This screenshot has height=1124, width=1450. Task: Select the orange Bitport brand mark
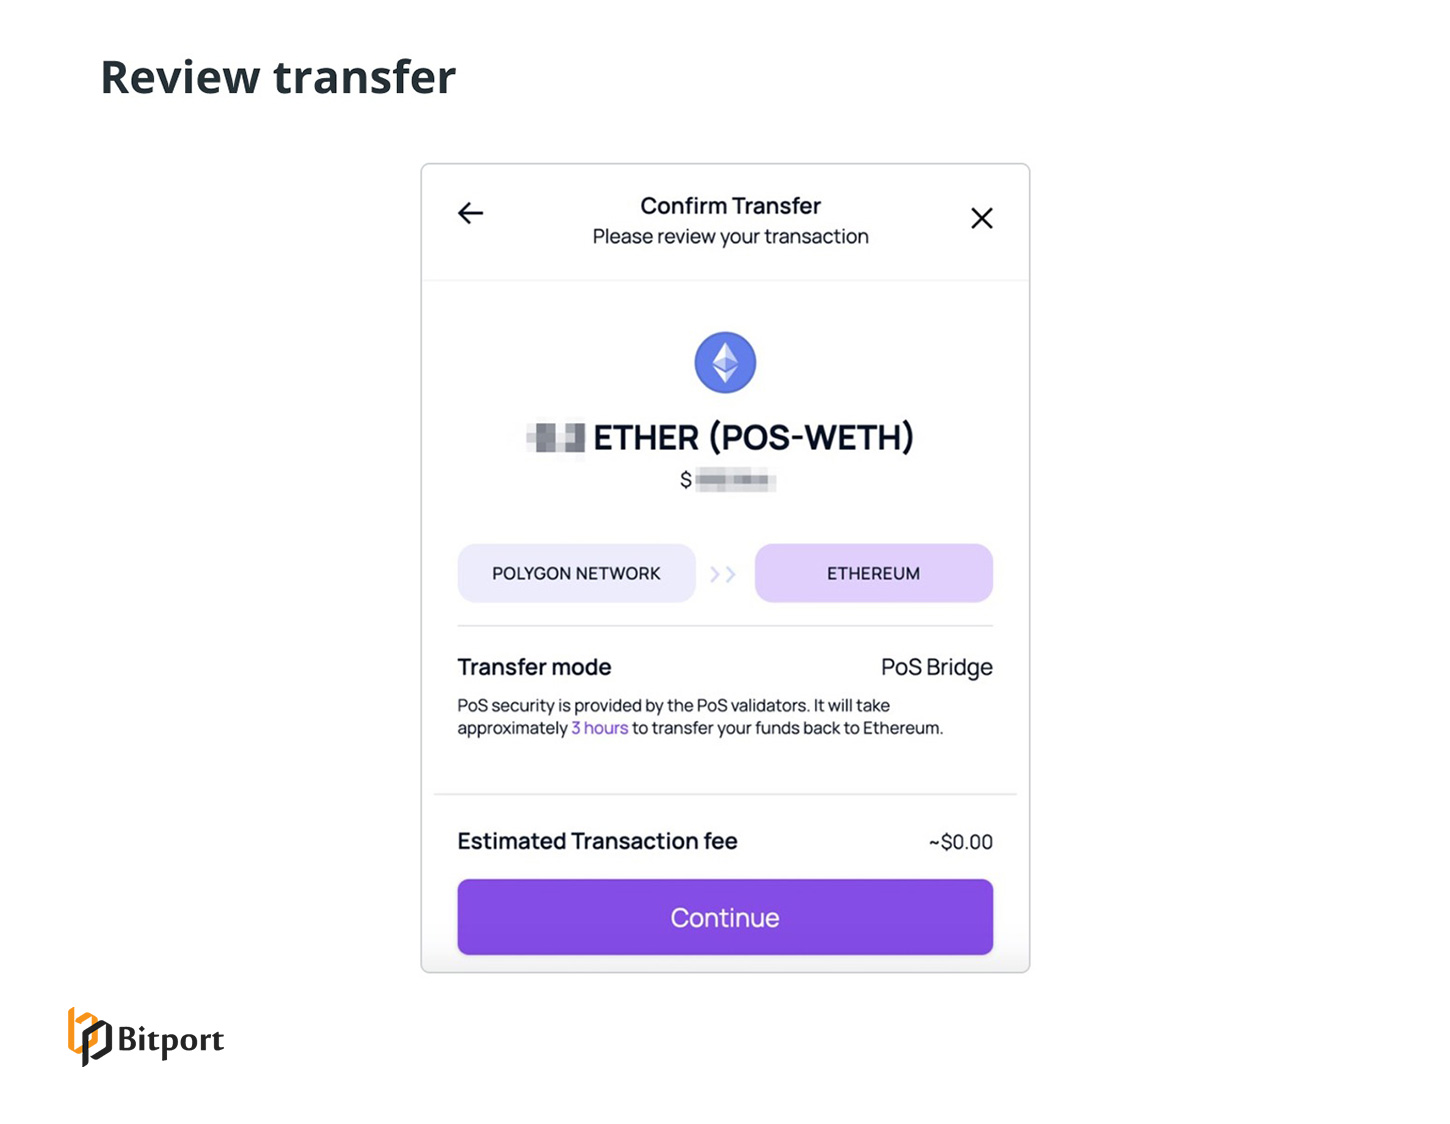pos(88,1038)
